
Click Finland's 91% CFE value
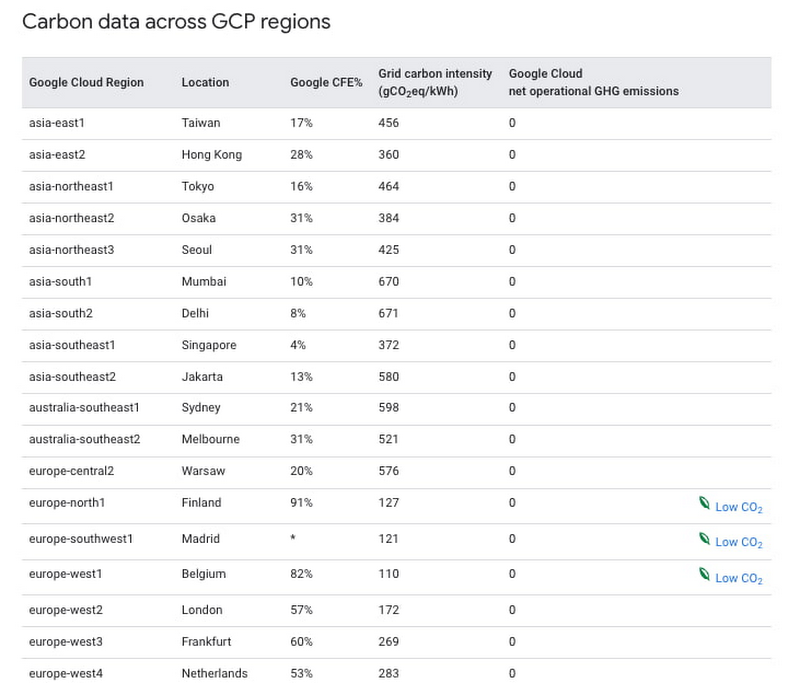(x=301, y=503)
